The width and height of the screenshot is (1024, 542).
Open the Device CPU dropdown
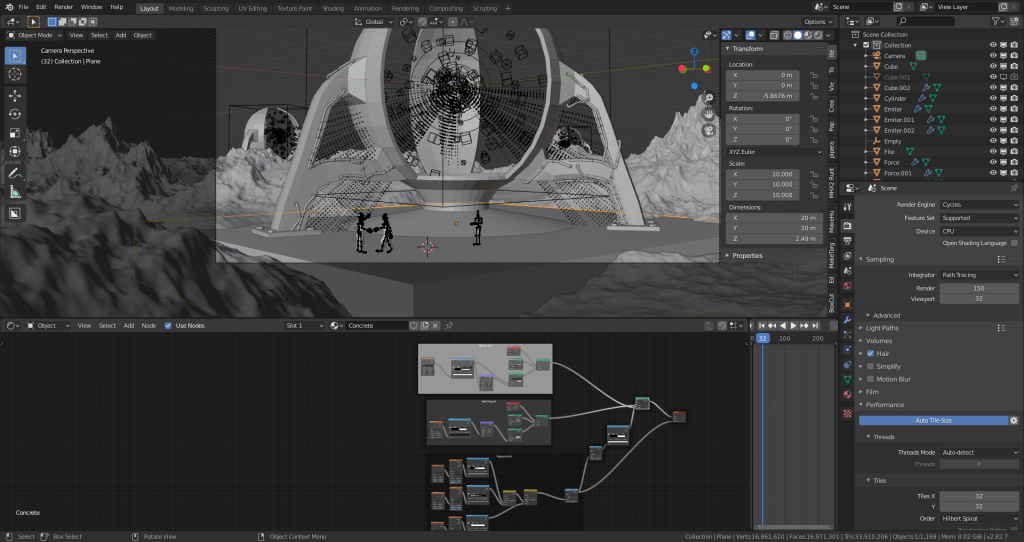979,231
